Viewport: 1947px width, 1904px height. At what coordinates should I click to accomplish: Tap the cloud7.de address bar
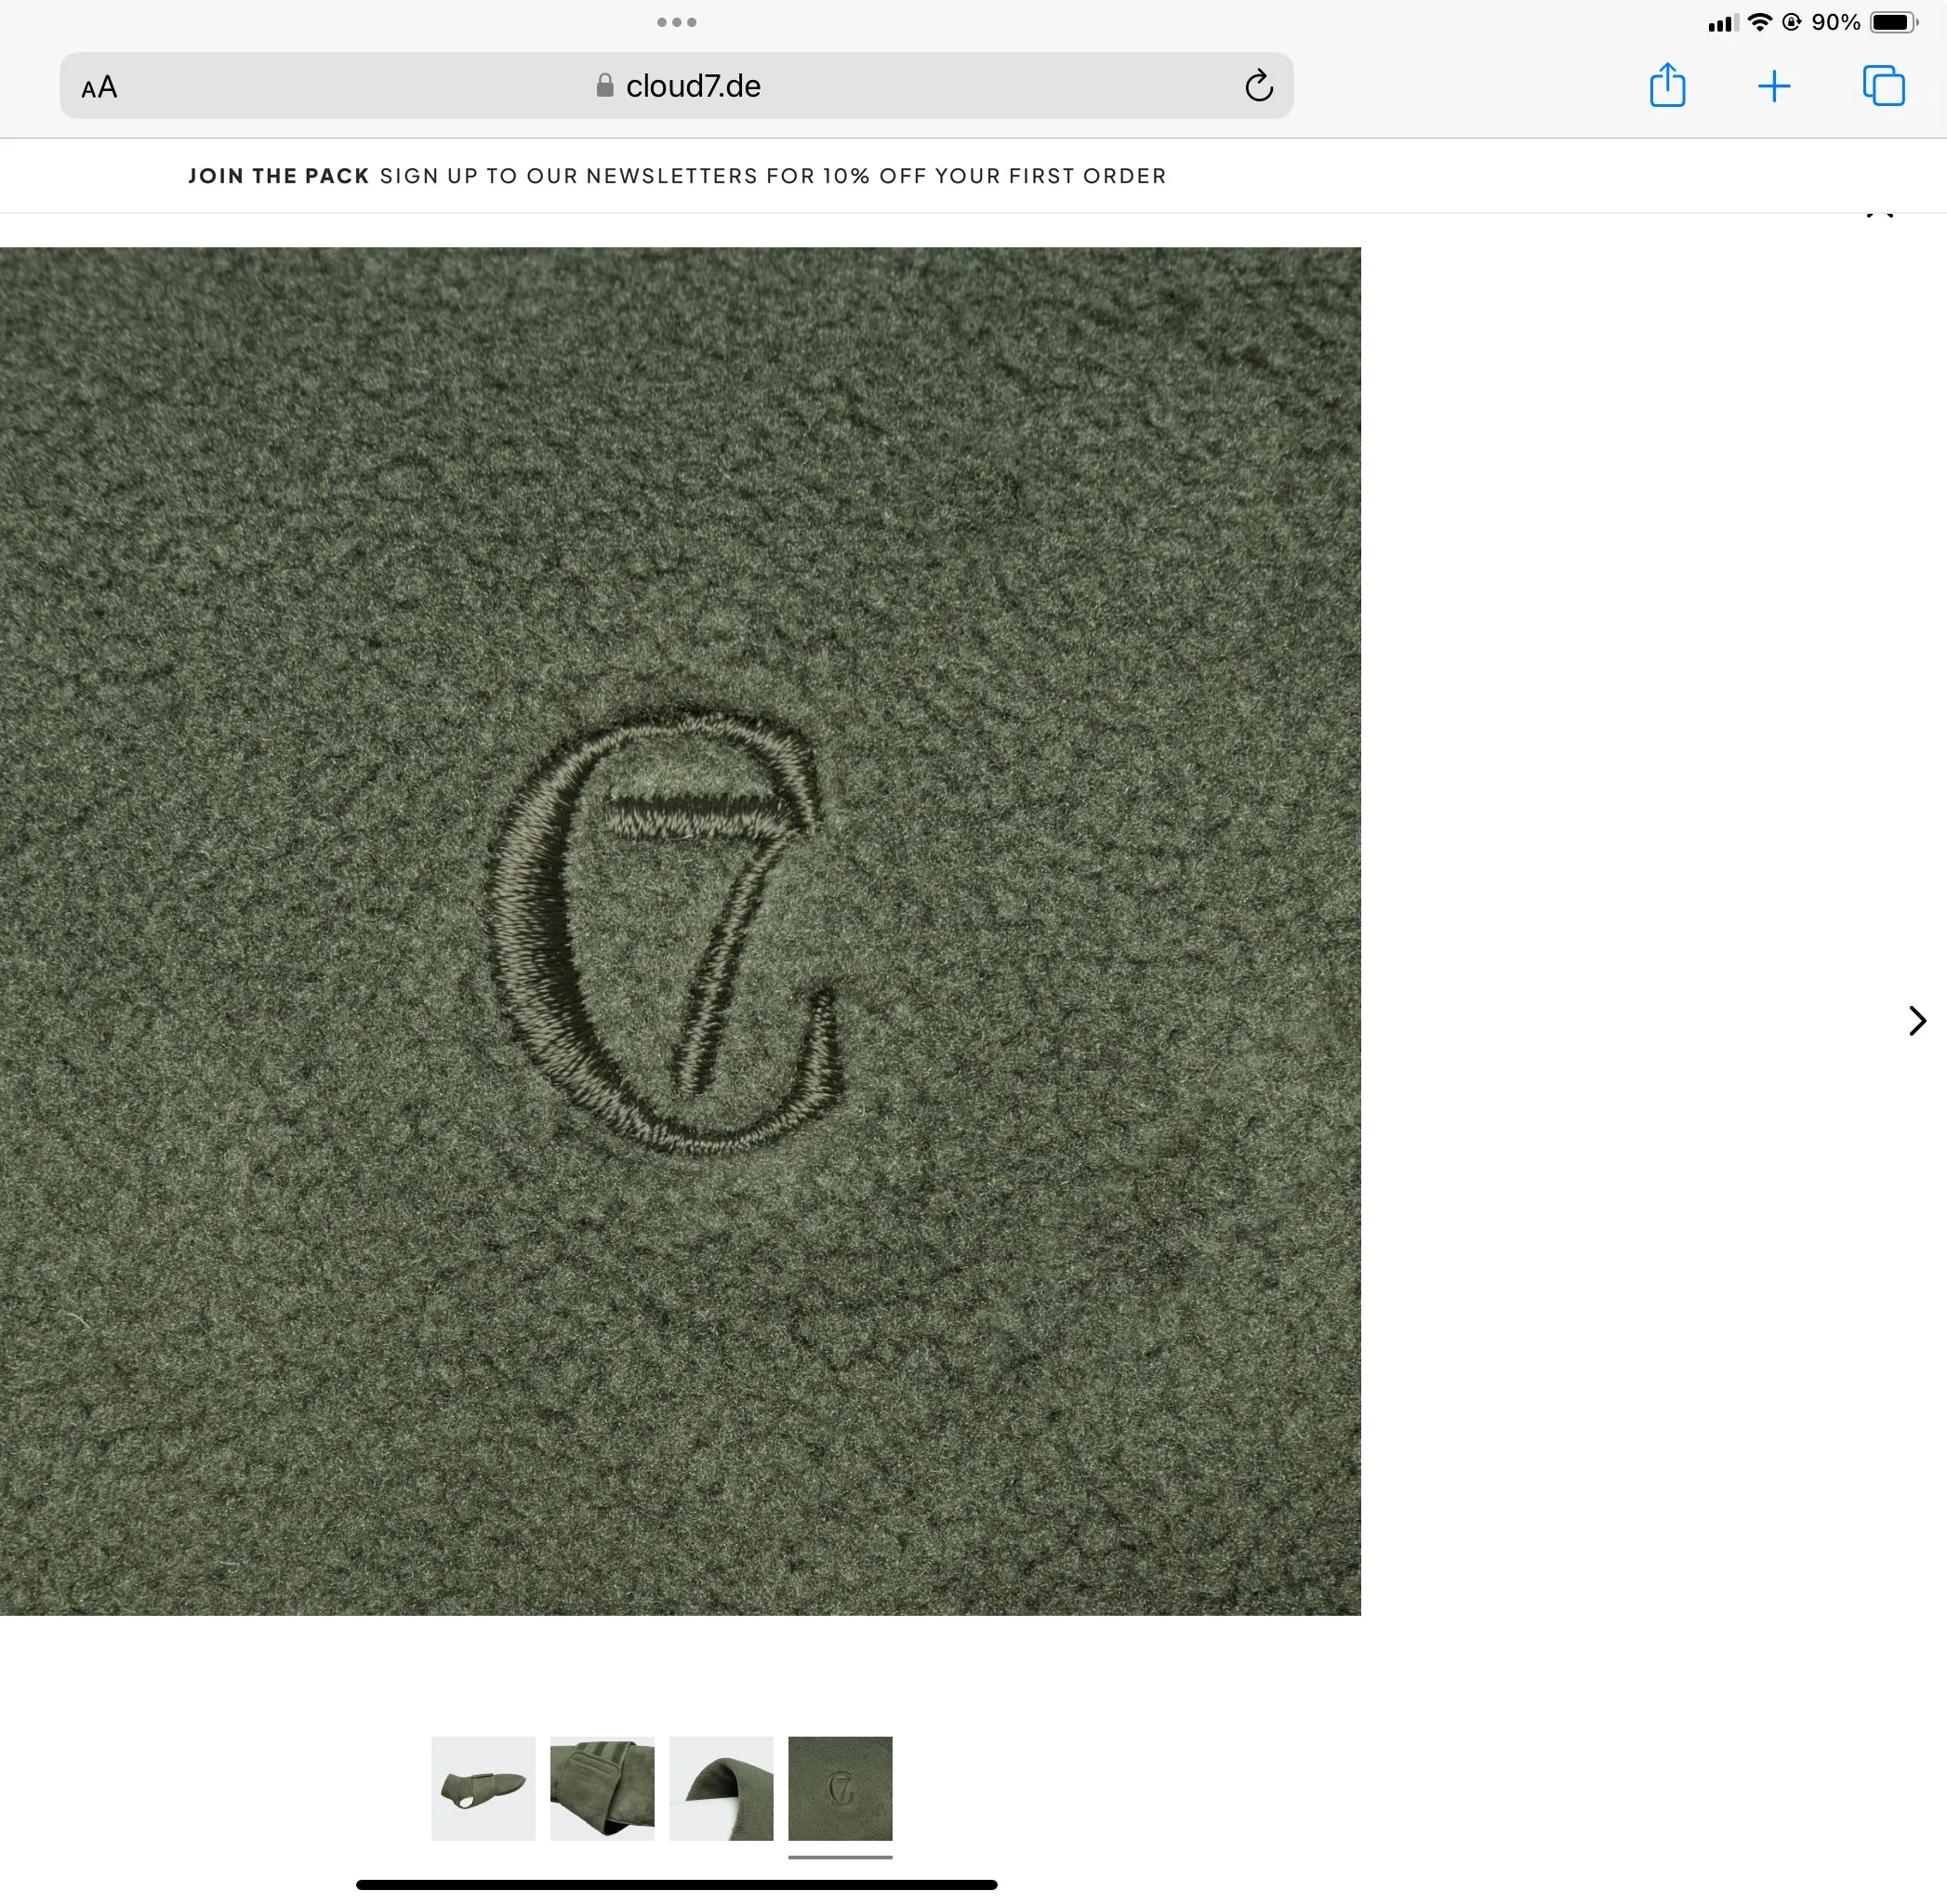tap(677, 86)
